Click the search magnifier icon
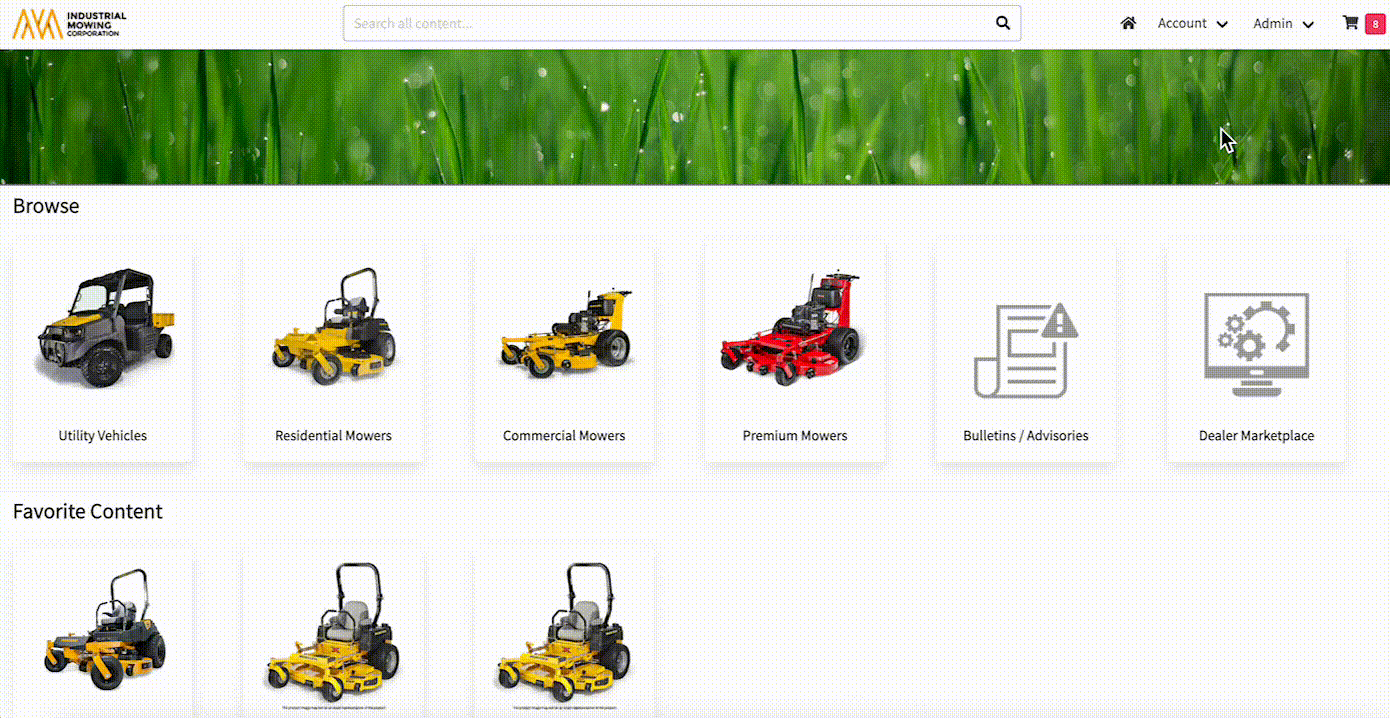 click(1003, 23)
